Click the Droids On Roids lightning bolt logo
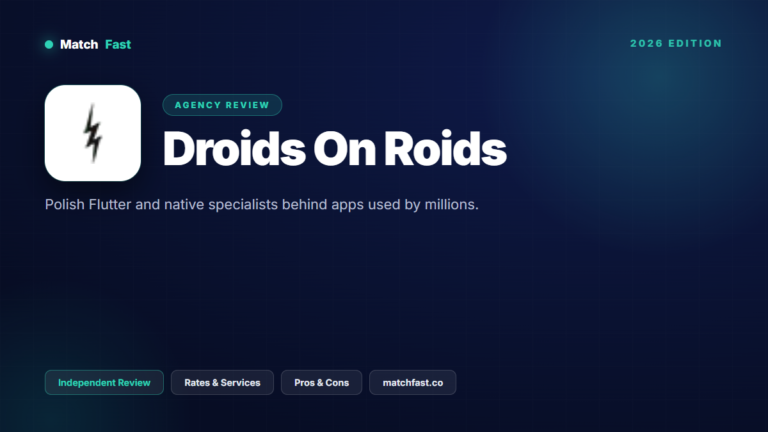Image resolution: width=768 pixels, height=432 pixels. coord(93,133)
